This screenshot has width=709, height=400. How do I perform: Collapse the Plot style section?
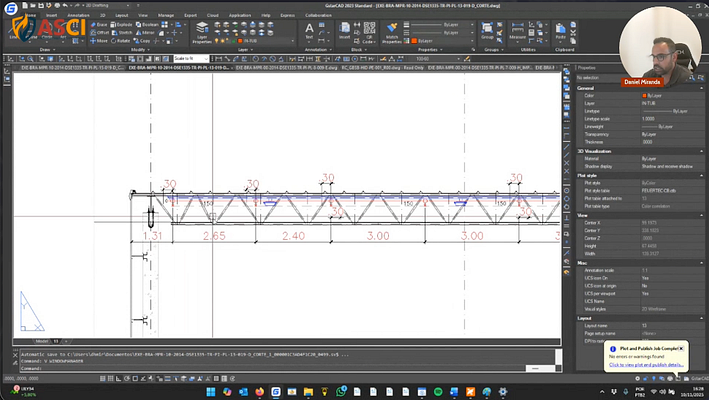[702, 175]
